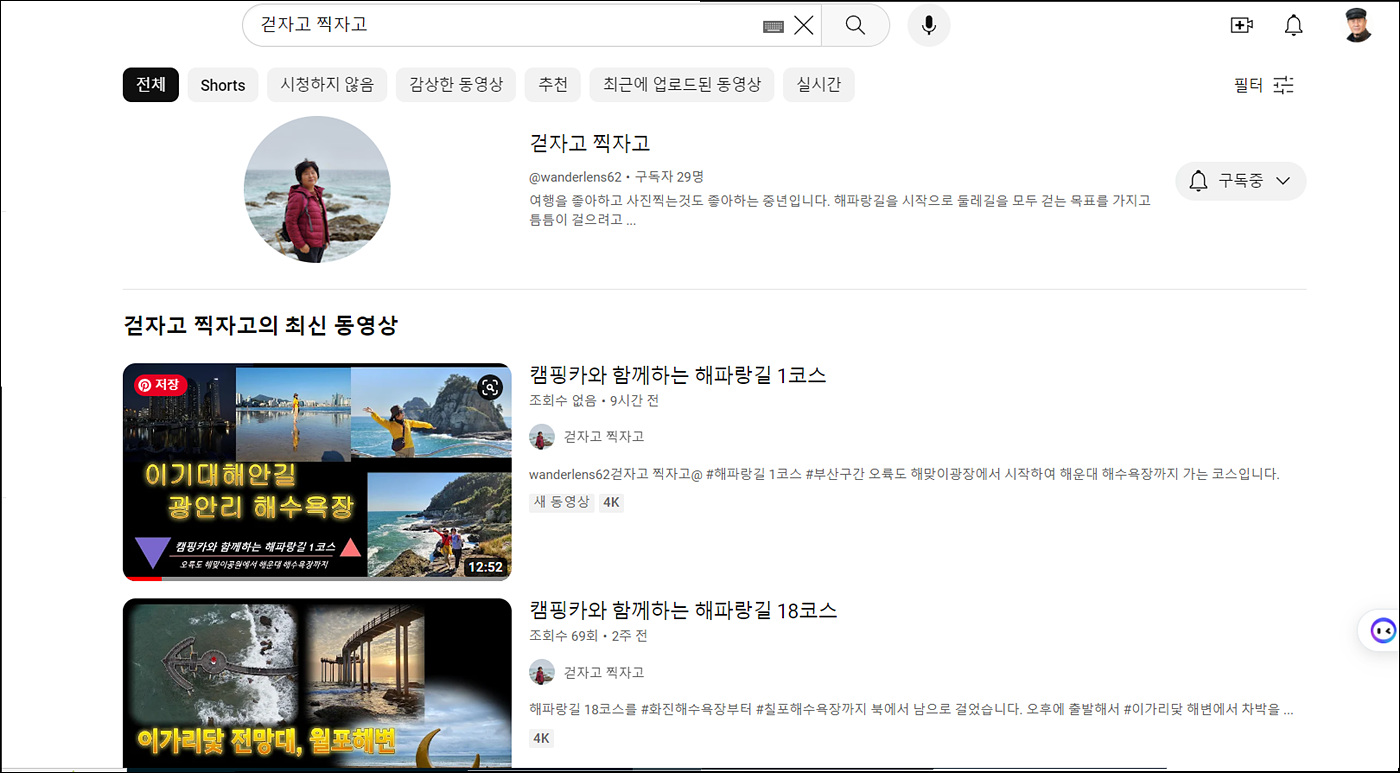Open the 필터 filter options

point(1264,85)
